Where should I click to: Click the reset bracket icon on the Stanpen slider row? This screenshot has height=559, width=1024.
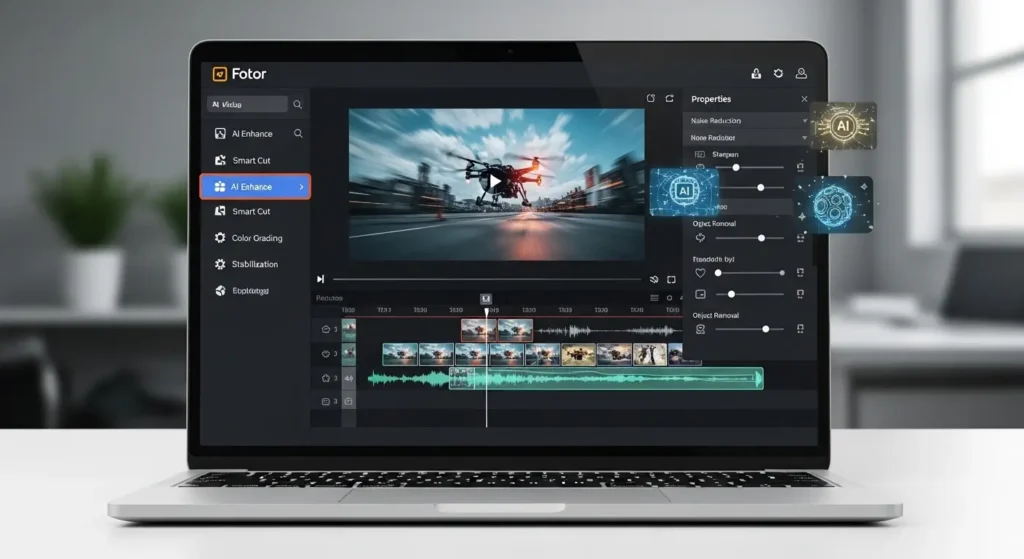pos(800,167)
